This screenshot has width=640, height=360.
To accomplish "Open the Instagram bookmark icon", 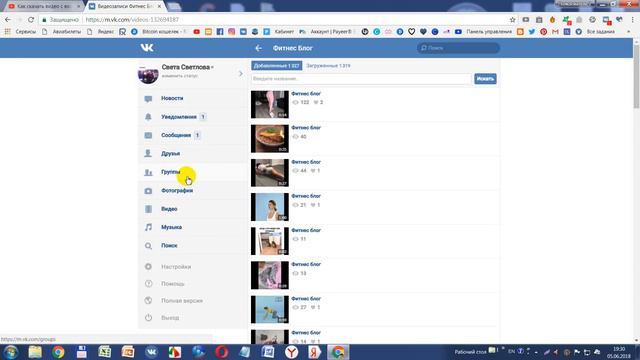I will (x=231, y=31).
